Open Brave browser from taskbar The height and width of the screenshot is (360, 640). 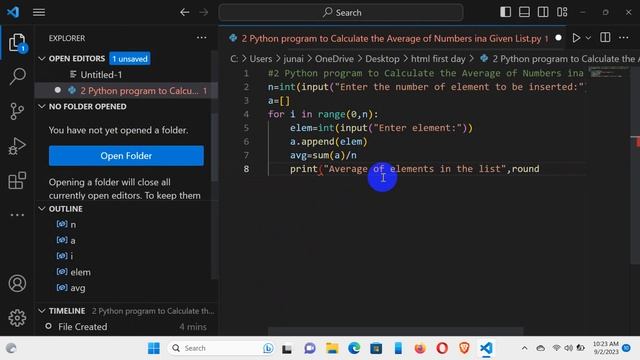464,348
